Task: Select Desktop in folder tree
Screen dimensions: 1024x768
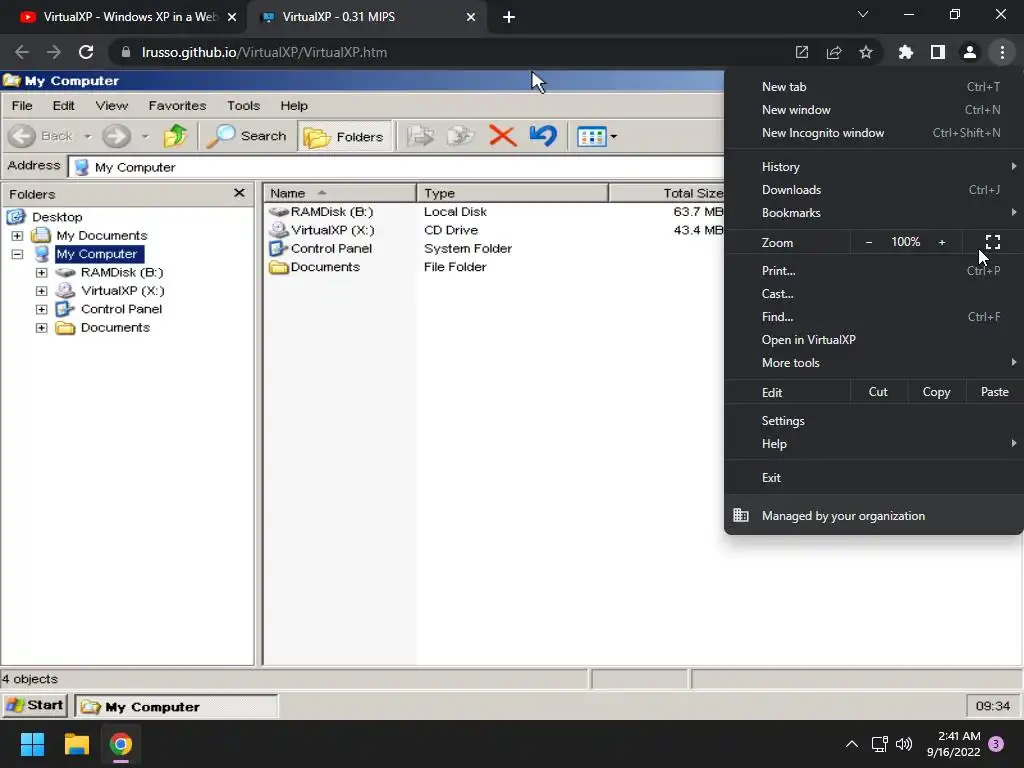Action: 57,217
